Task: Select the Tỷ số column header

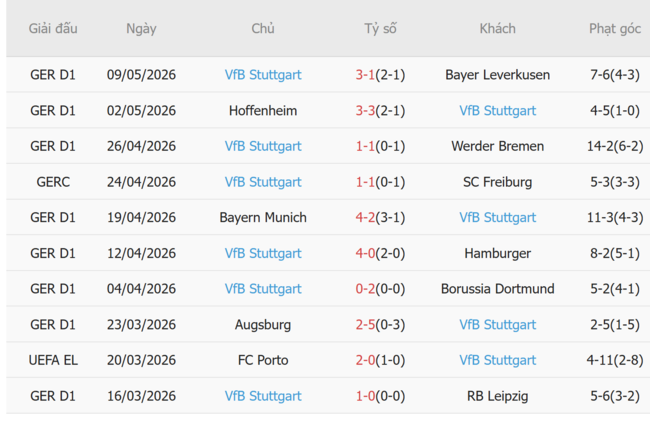Action: pyautogui.click(x=380, y=29)
